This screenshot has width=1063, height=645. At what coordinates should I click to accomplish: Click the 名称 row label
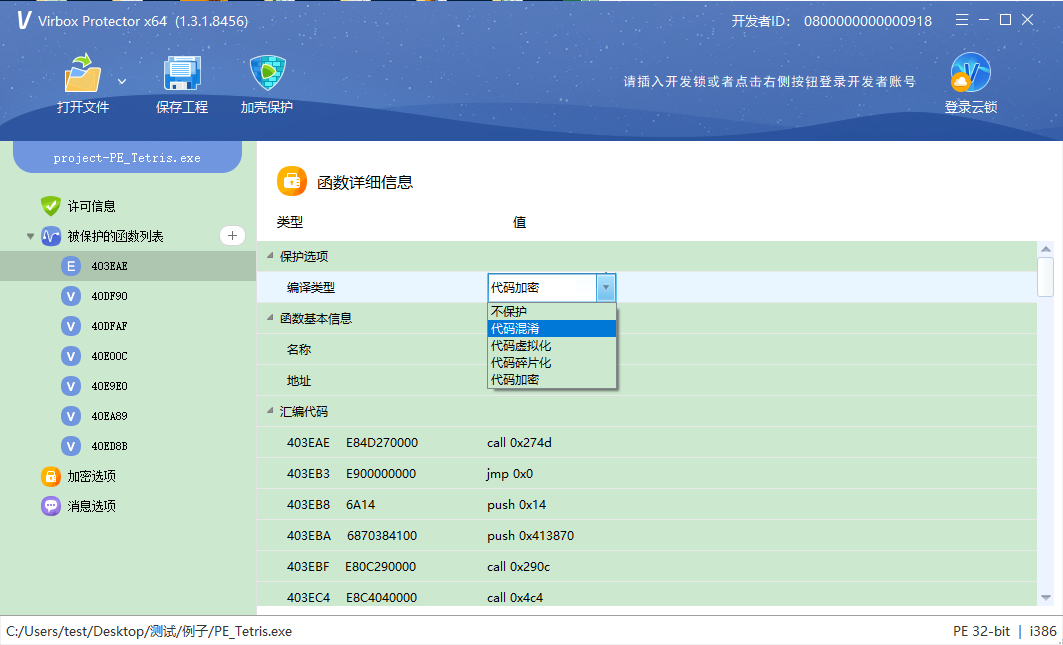pyautogui.click(x=299, y=349)
